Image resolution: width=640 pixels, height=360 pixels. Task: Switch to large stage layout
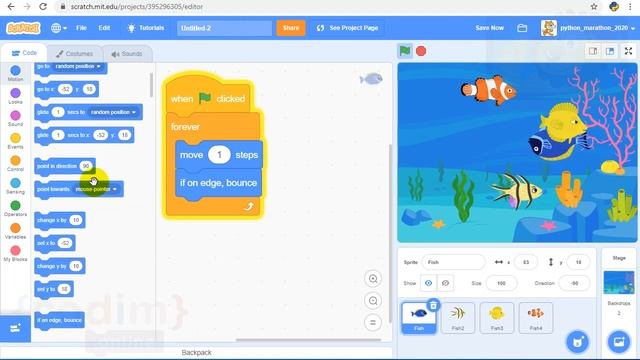pos(610,51)
